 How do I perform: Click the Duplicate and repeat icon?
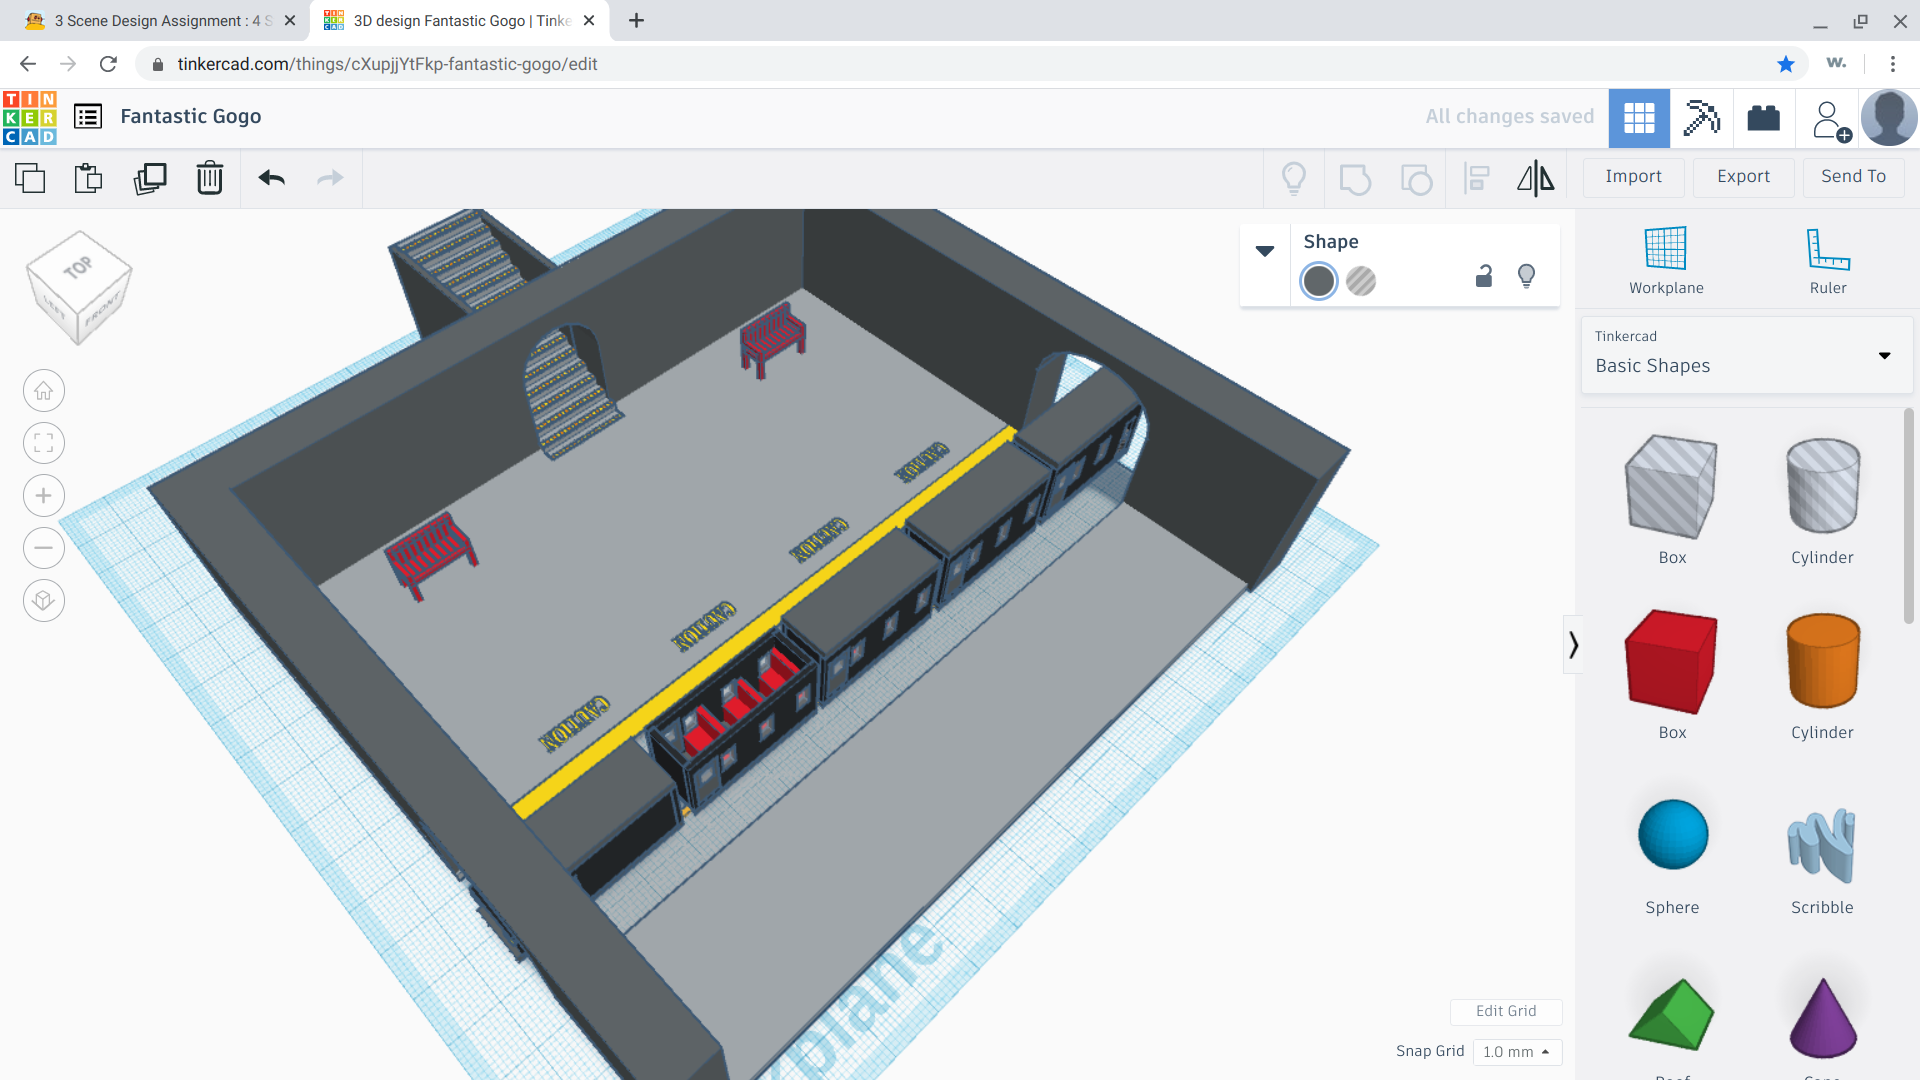[x=150, y=178]
